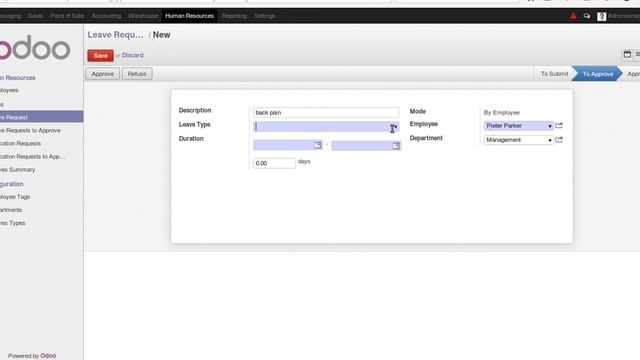Screen dimensions: 640x360
Task: Expand the Employee dropdown arrow
Action: click(x=550, y=126)
